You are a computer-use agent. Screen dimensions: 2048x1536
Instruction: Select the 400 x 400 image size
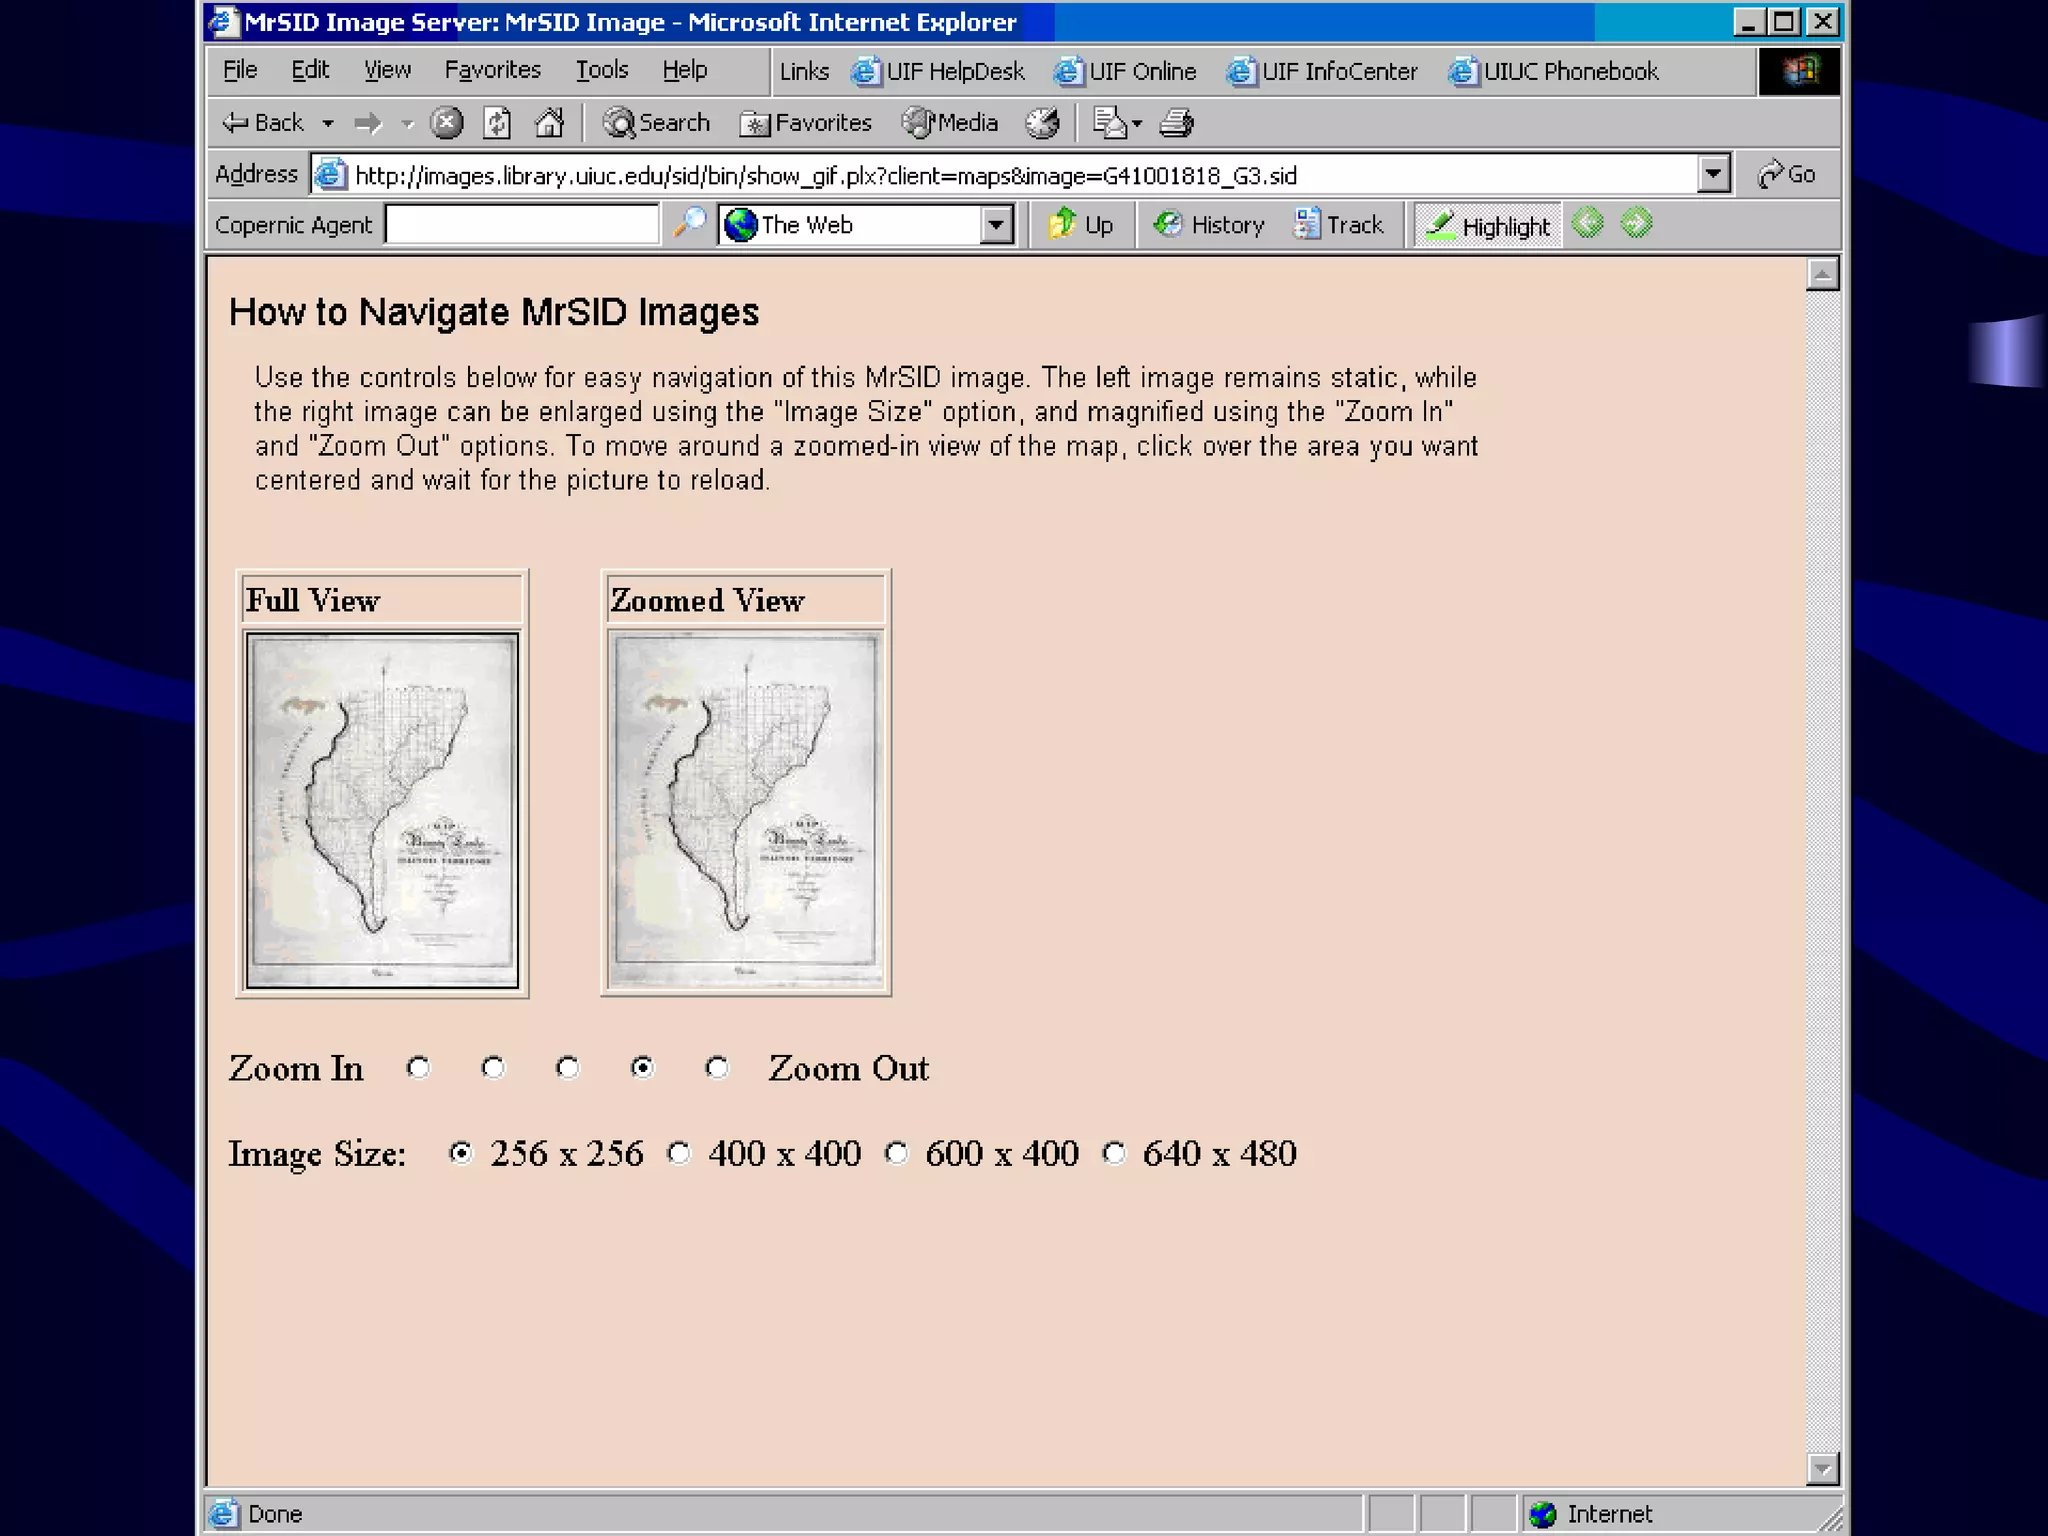[x=679, y=1153]
